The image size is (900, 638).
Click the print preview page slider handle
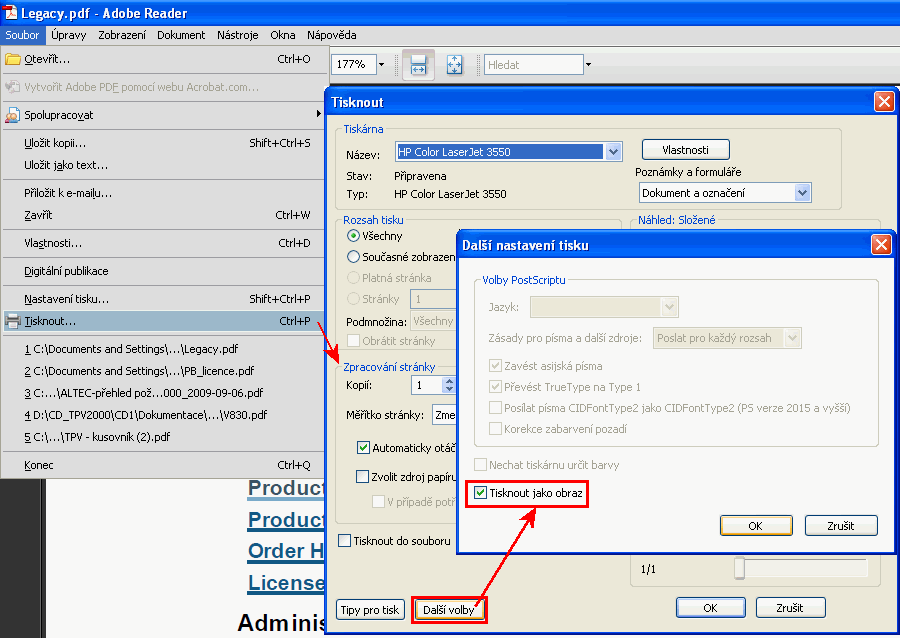tap(739, 568)
